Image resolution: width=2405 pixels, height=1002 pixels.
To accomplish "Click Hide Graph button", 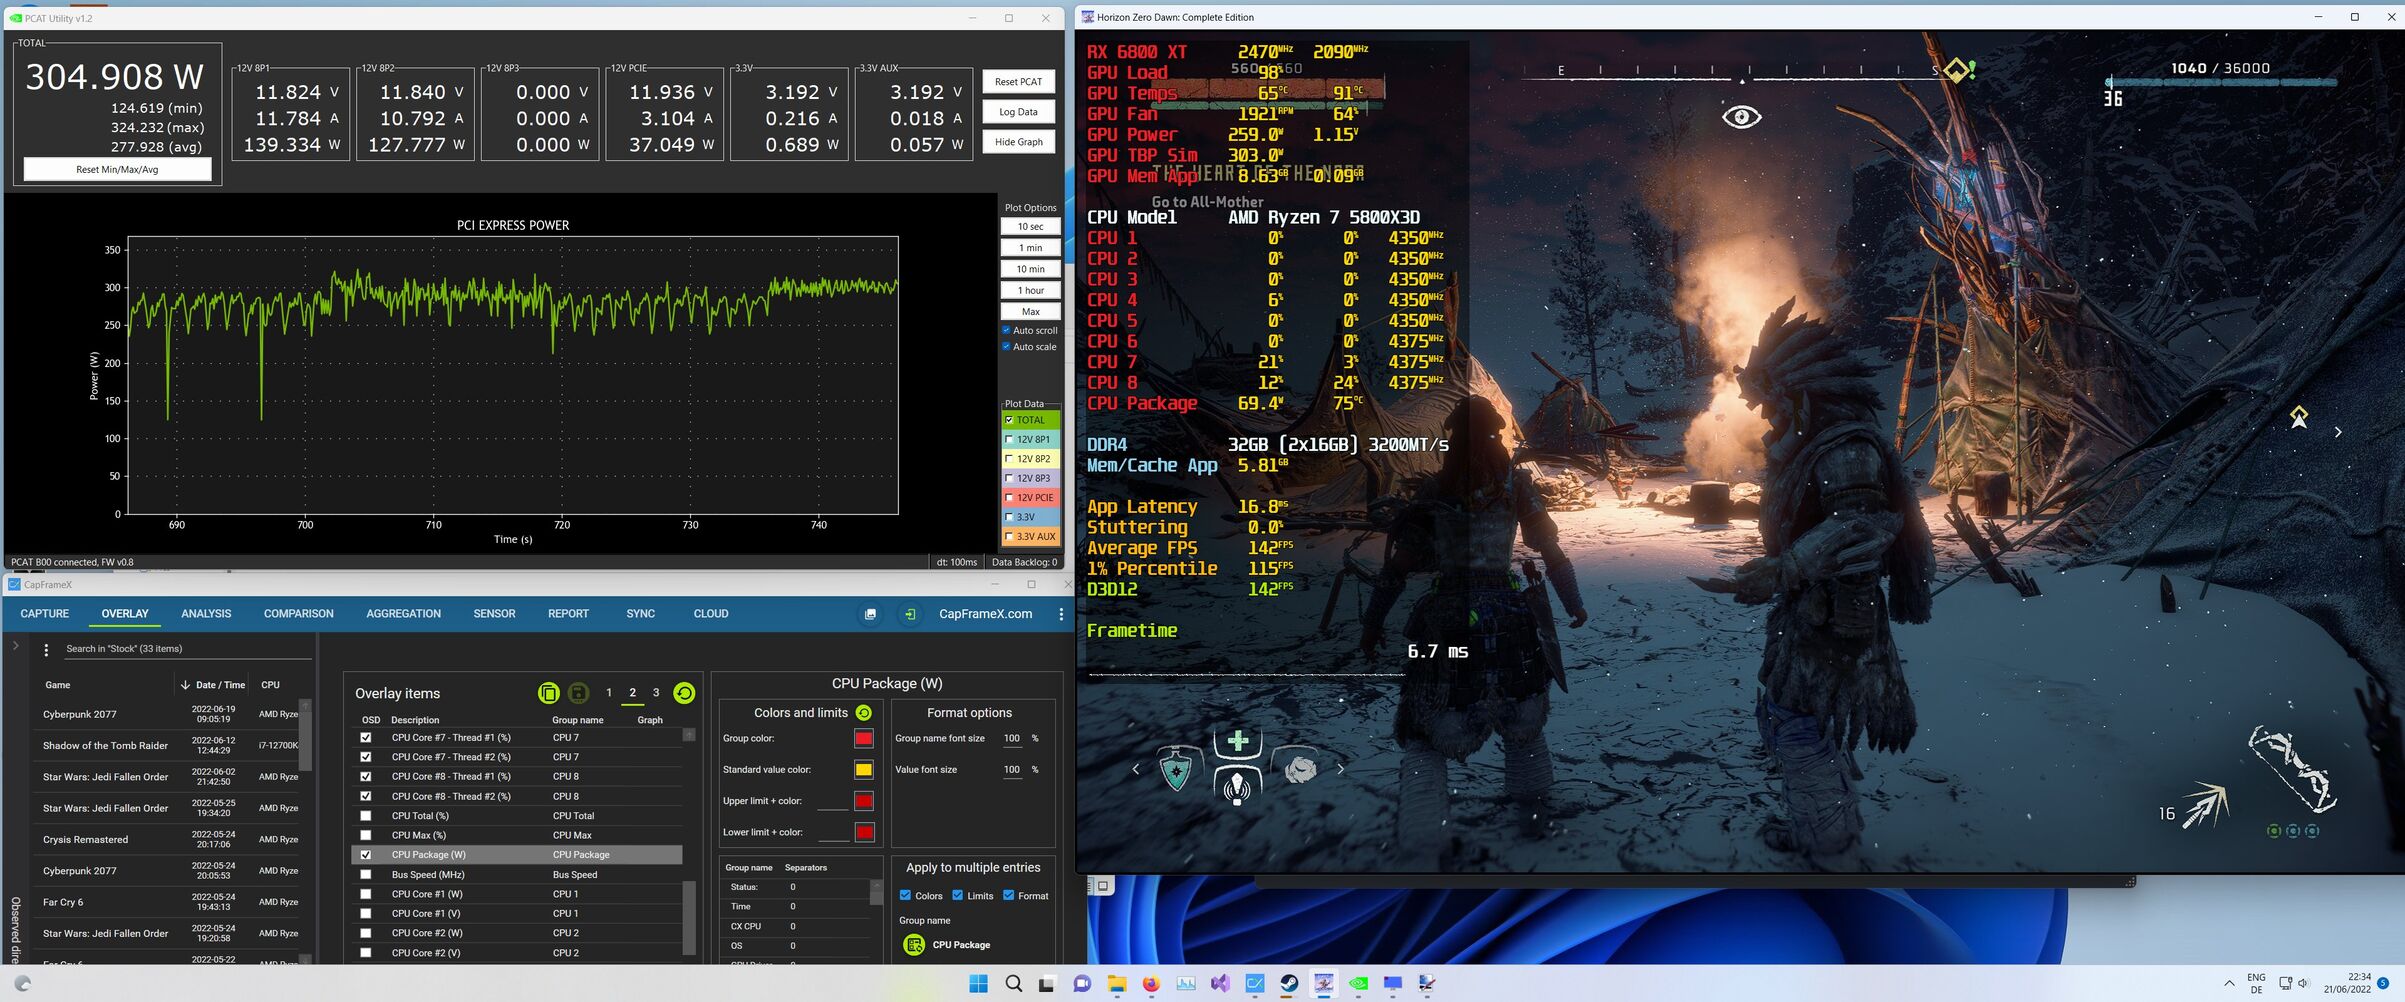I will click(1018, 142).
